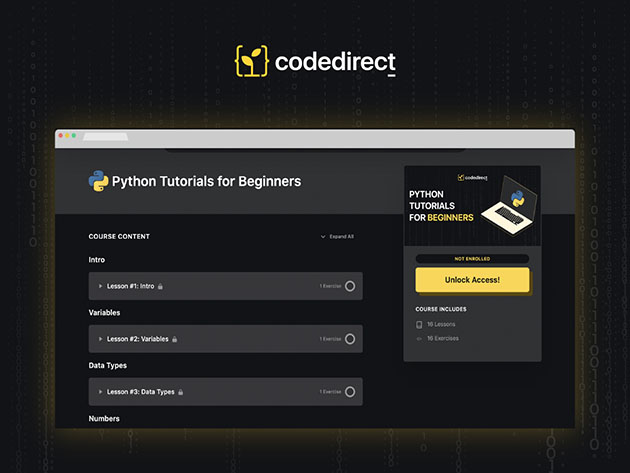Click the Expand All link
This screenshot has height=473, width=630.
342,236
